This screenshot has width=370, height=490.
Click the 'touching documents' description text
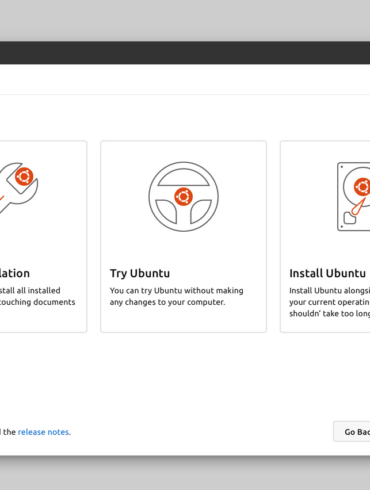point(37,302)
